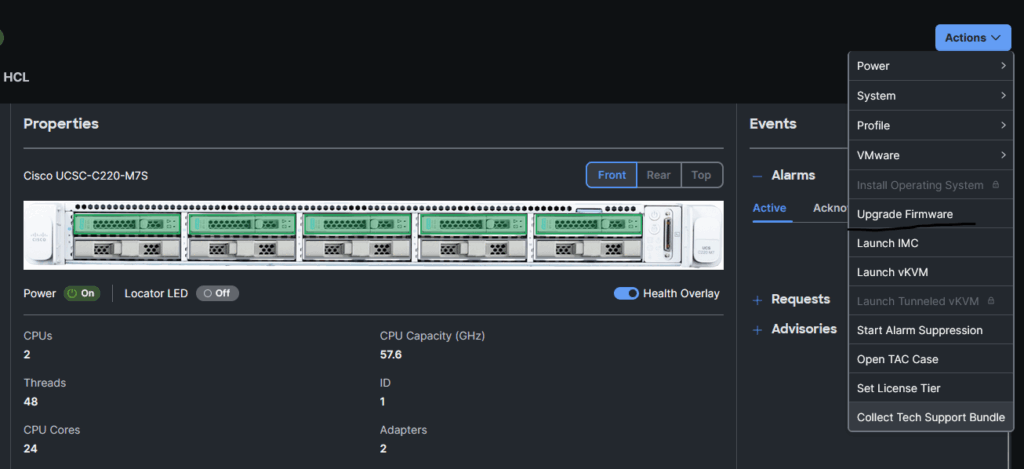Viewport: 1024px width, 469px height.
Task: Click the server front power button icon
Action: [x=654, y=217]
